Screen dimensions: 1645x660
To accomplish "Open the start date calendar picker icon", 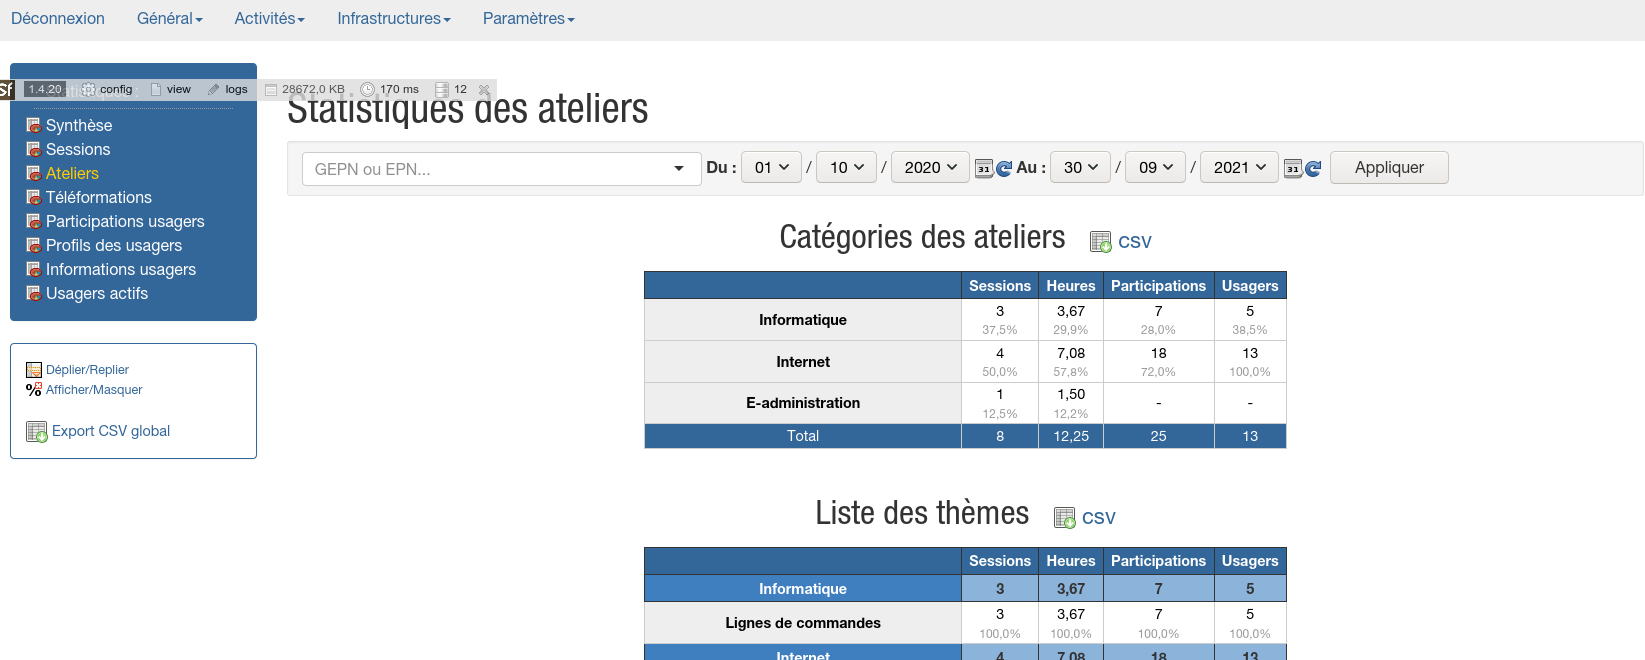I will (x=984, y=168).
